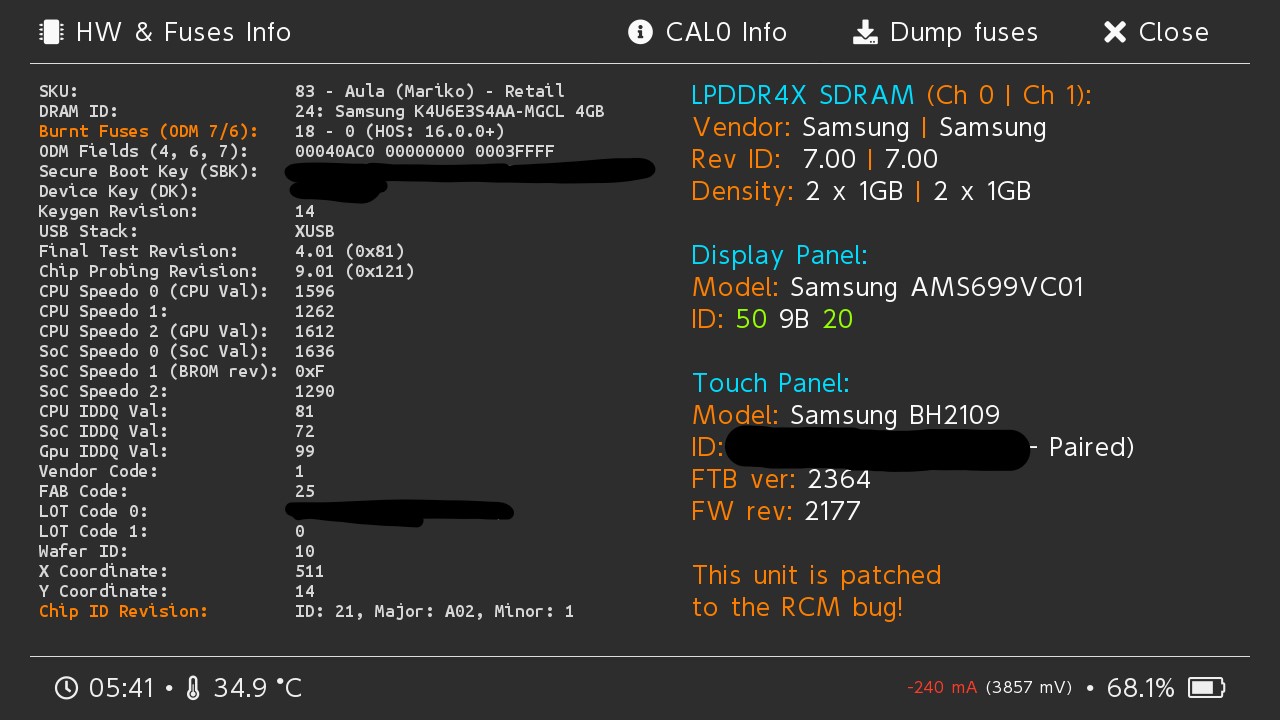Select the SoC Speedo 2 value "1290"
Image resolution: width=1280 pixels, height=720 pixels.
pos(315,391)
